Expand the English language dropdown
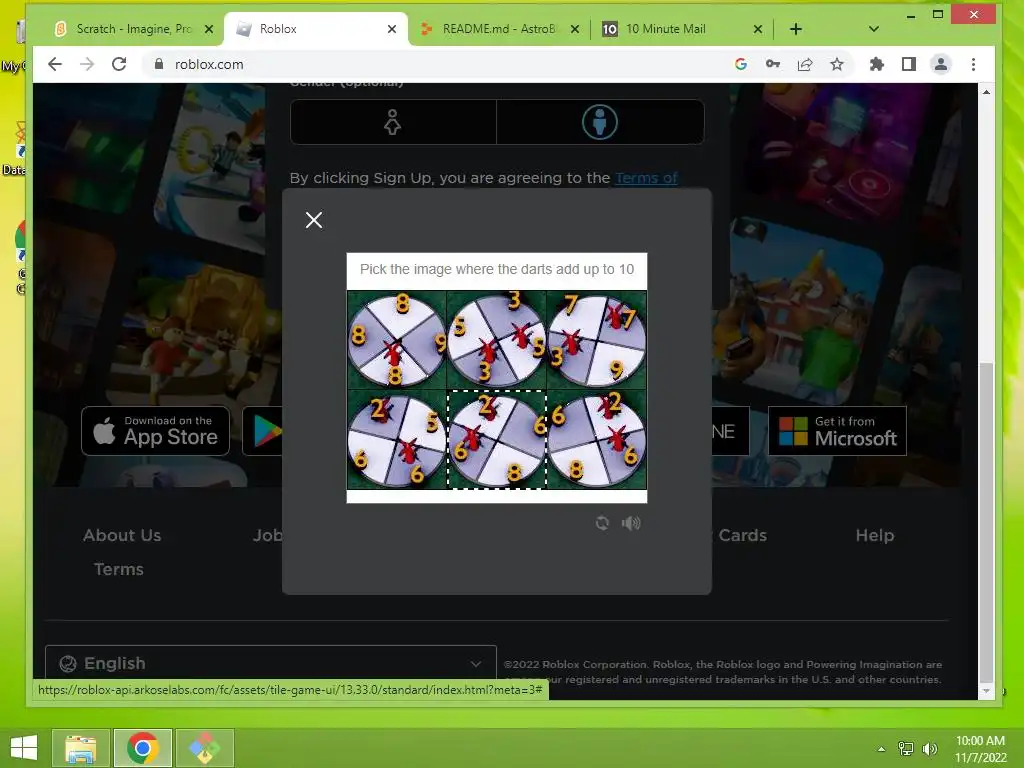Image resolution: width=1024 pixels, height=768 pixels. (x=270, y=664)
